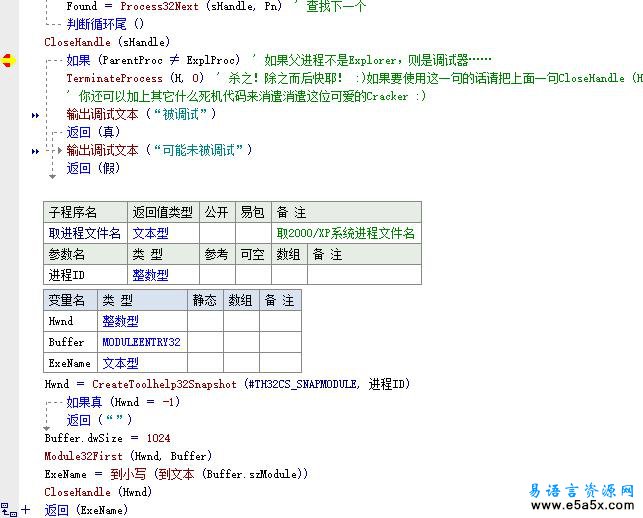Toggle the 公开 cell for 取进程文件名

click(x=217, y=233)
